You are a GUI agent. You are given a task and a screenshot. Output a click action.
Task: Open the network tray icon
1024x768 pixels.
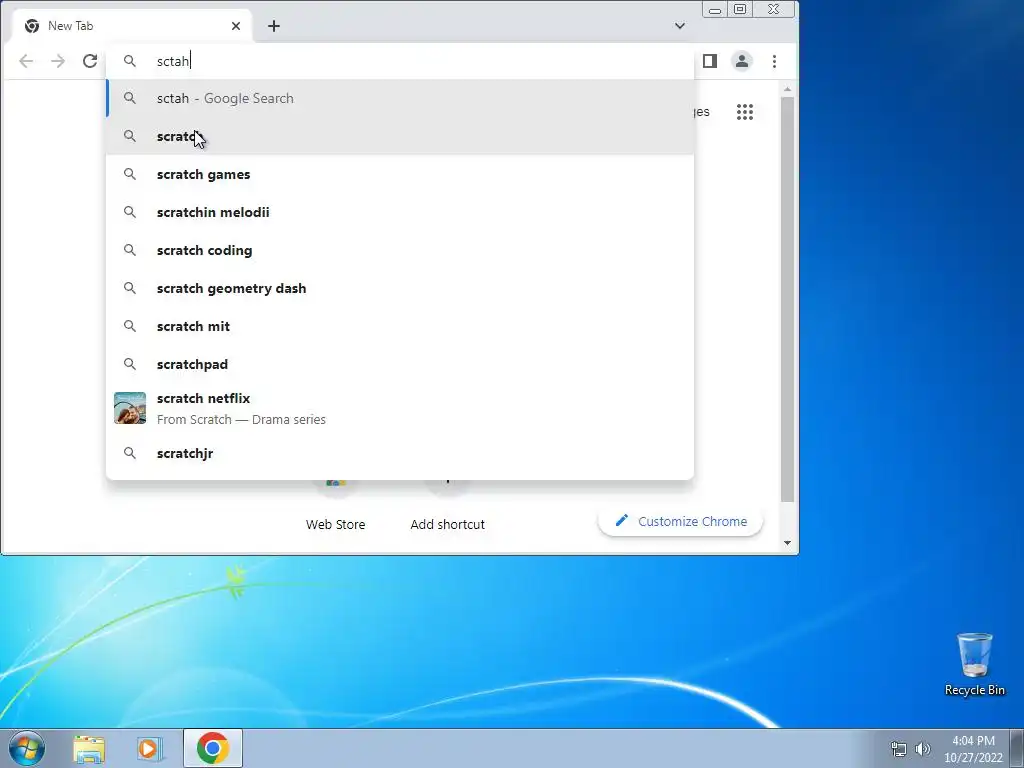click(x=899, y=749)
